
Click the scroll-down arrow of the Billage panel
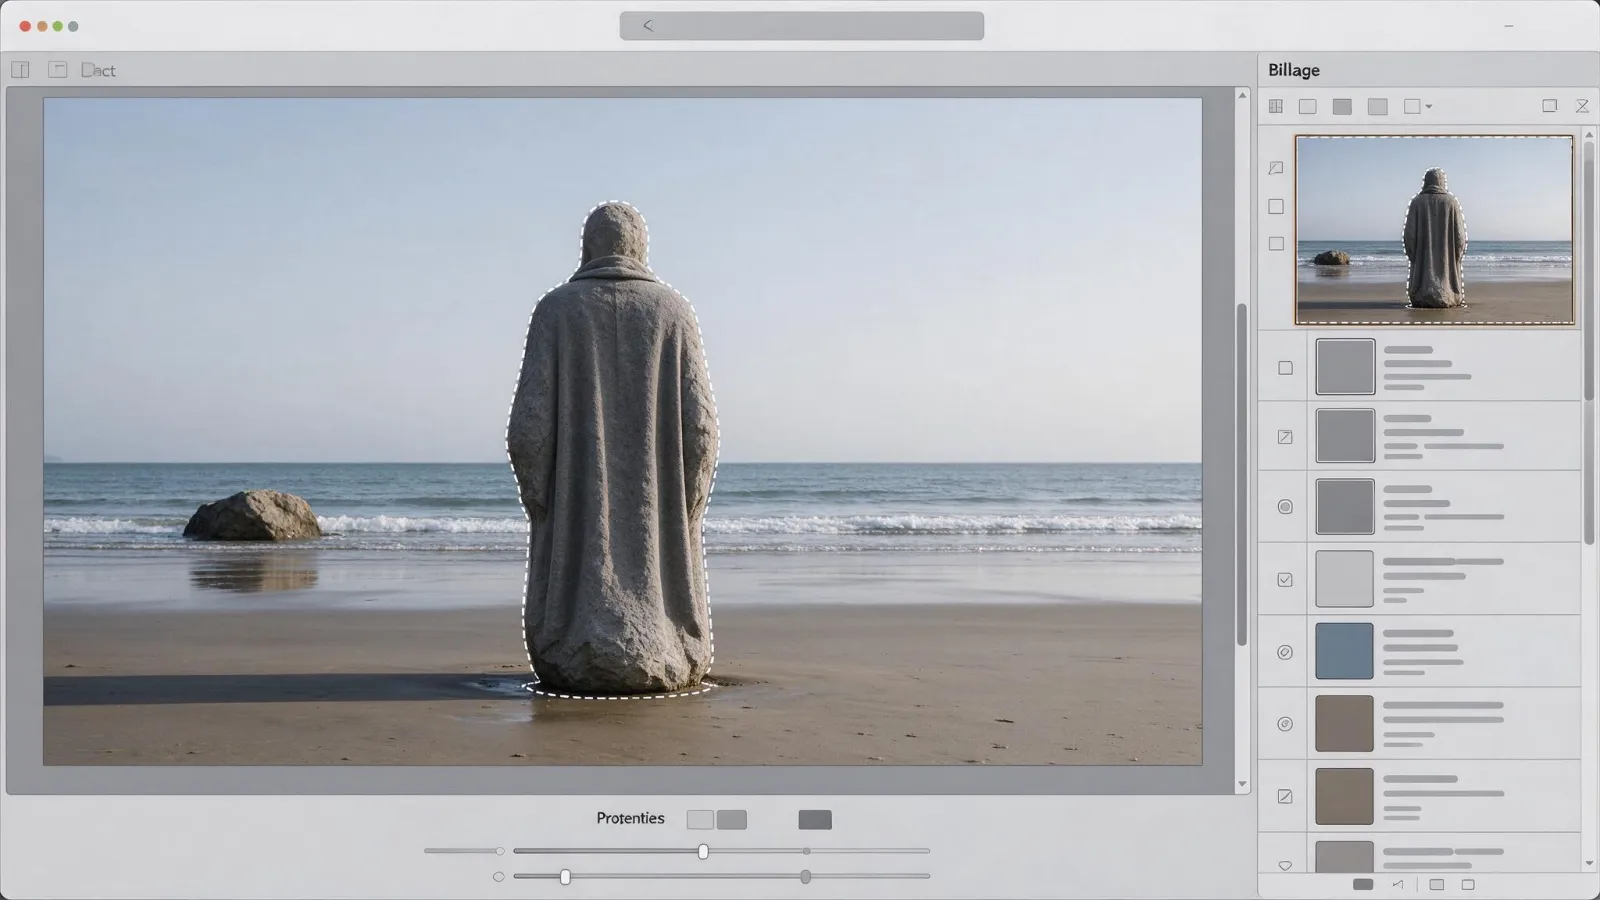pyautogui.click(x=1589, y=863)
